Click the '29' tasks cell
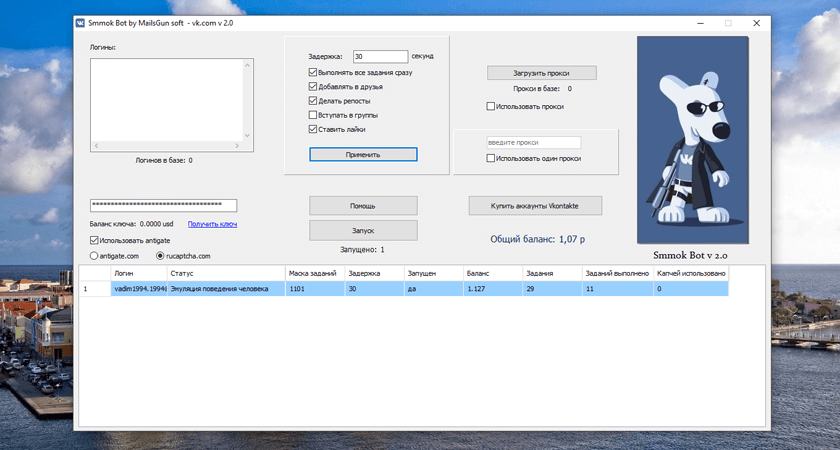 click(x=553, y=289)
